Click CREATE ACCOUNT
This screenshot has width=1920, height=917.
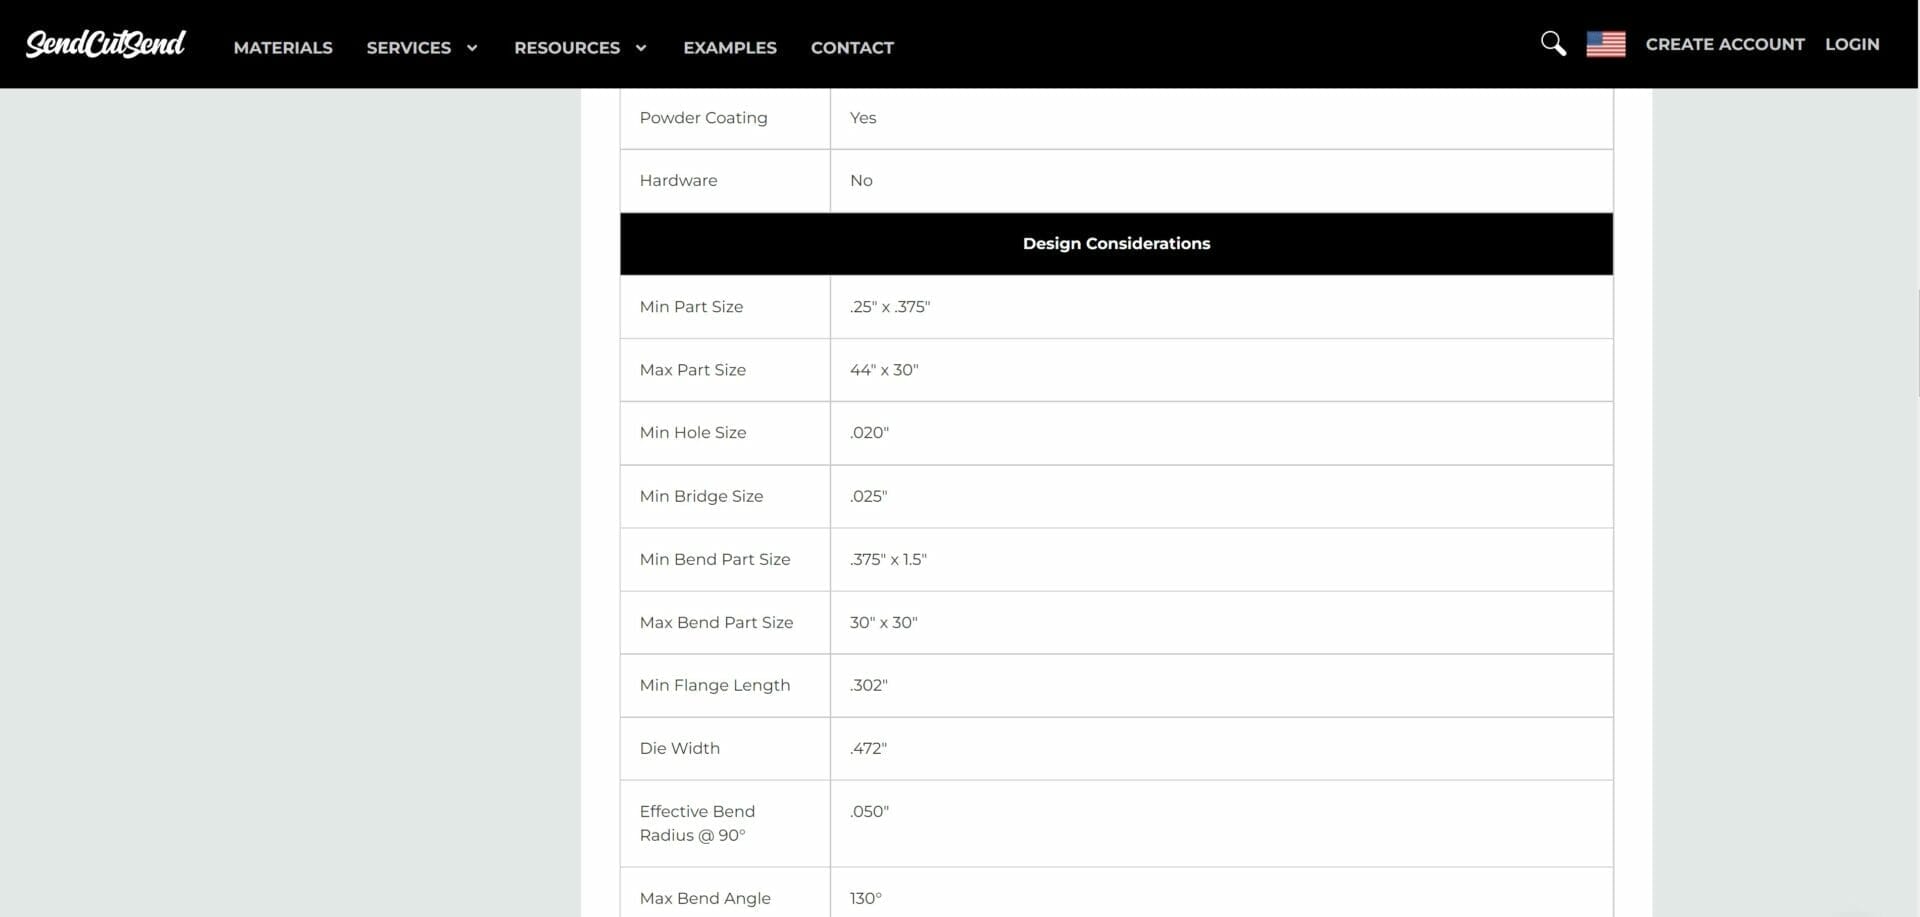[1725, 44]
